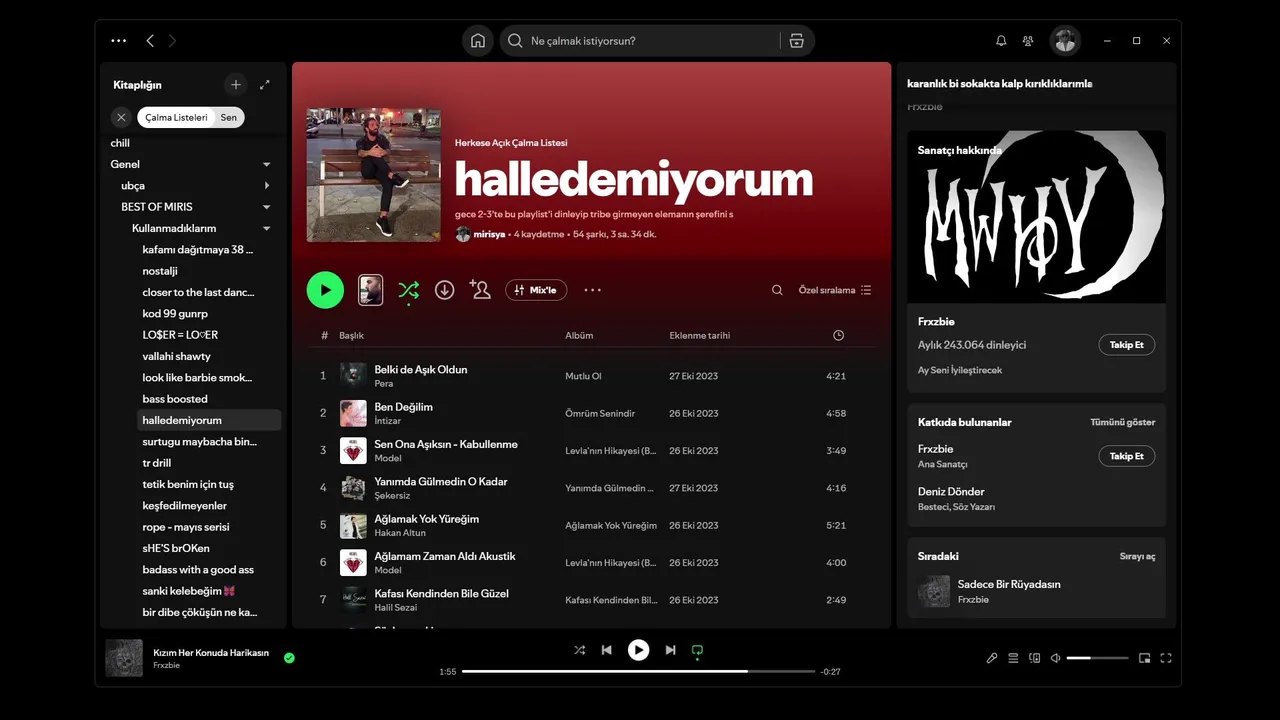
Task: Click the search magnifier icon in top bar
Action: click(515, 41)
